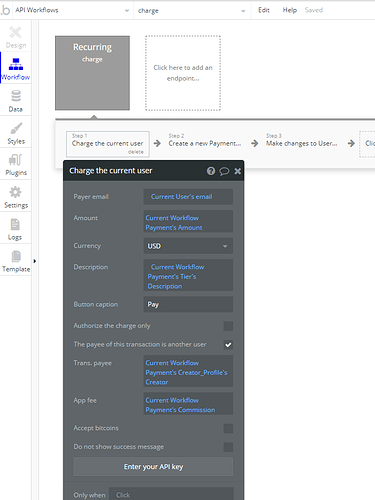375x500 pixels.
Task: Open the Help menu
Action: pos(290,10)
